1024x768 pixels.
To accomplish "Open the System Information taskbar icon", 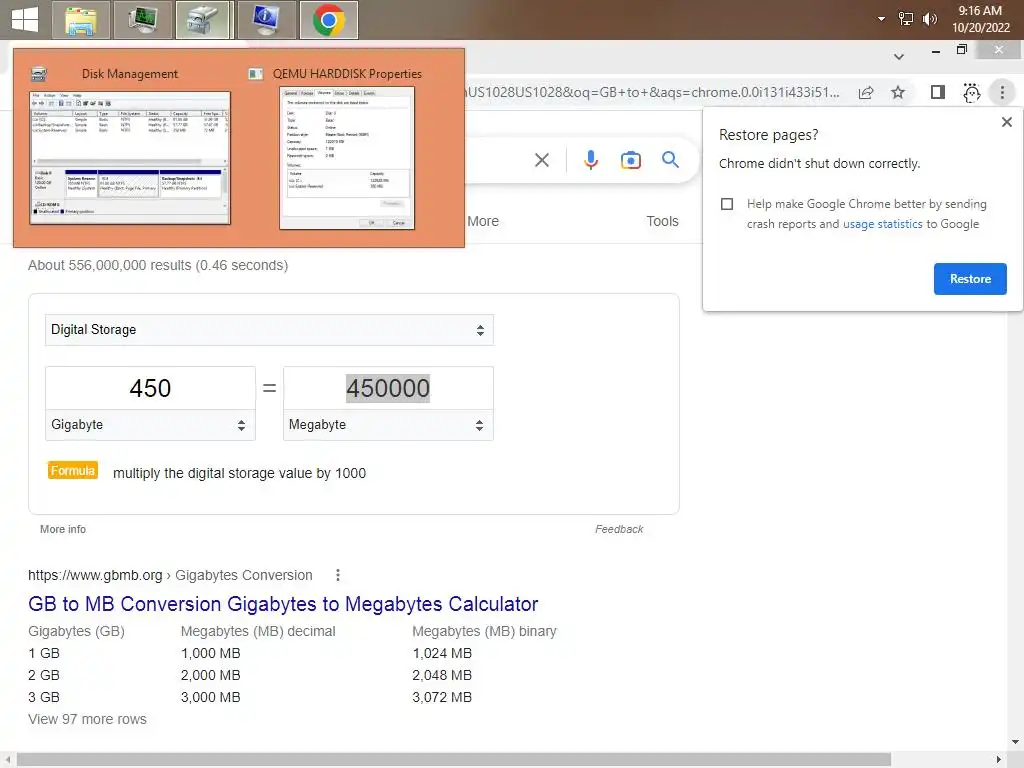I will click(264, 20).
